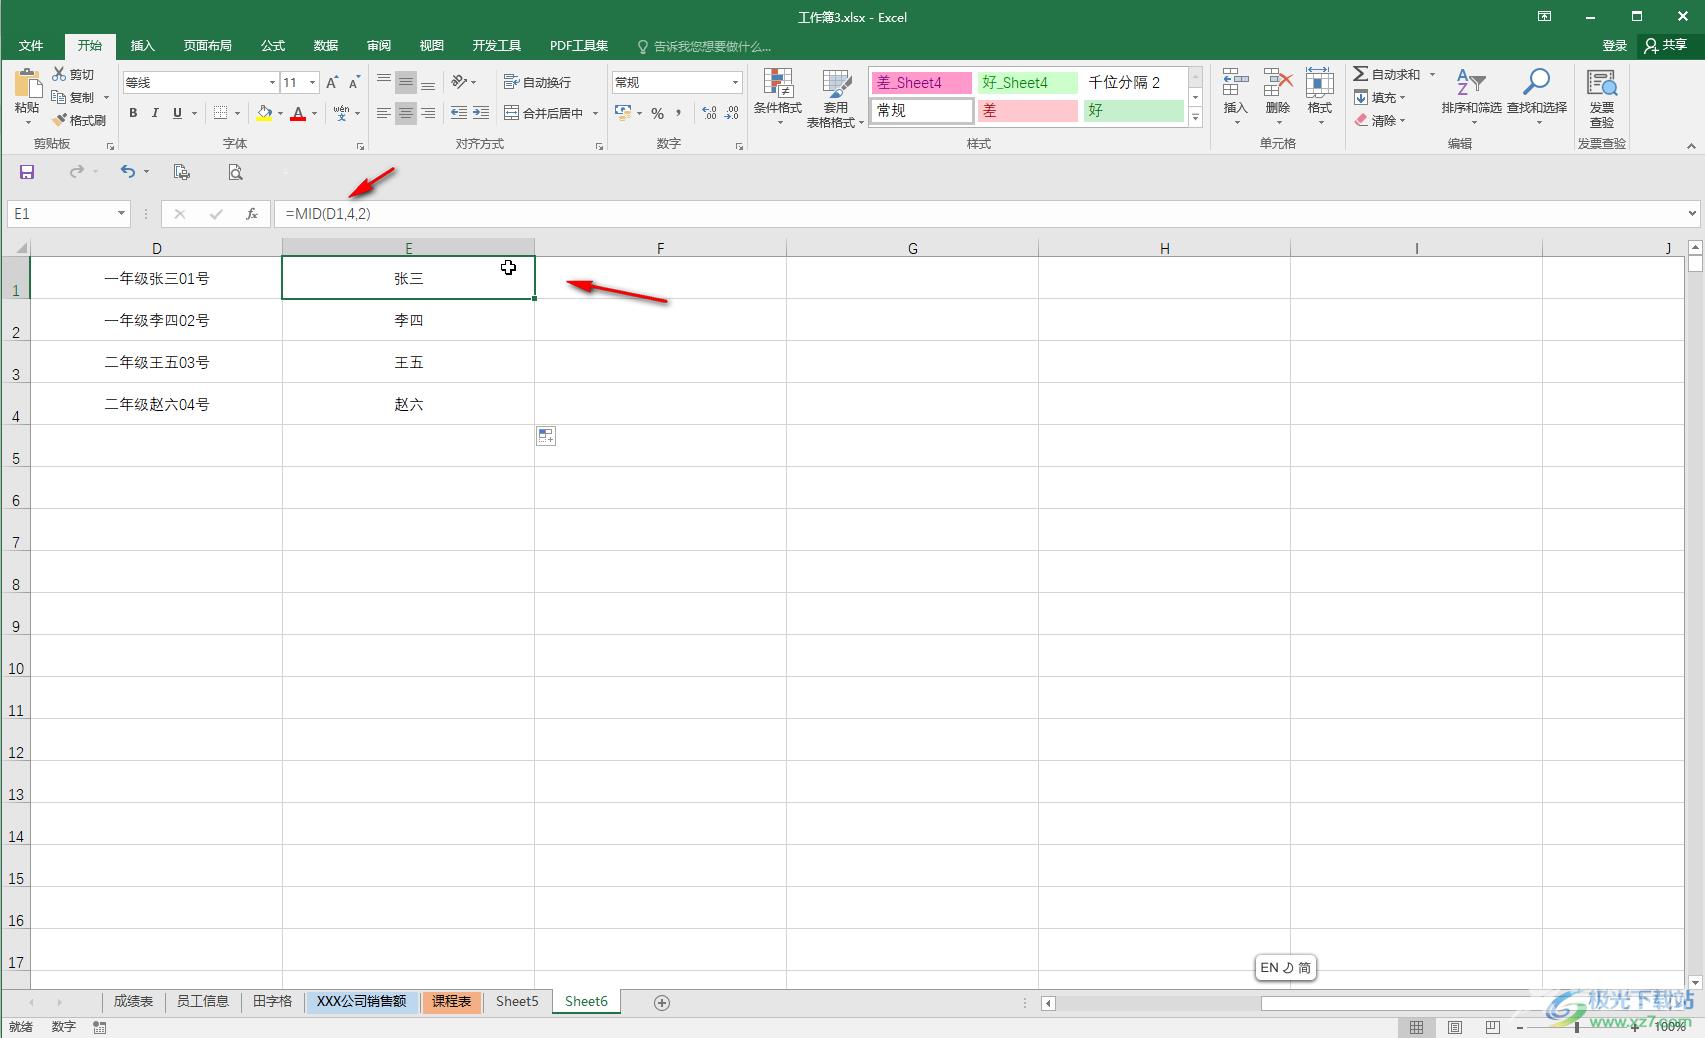Open the font size dropdown
The image size is (1705, 1038).
312,82
